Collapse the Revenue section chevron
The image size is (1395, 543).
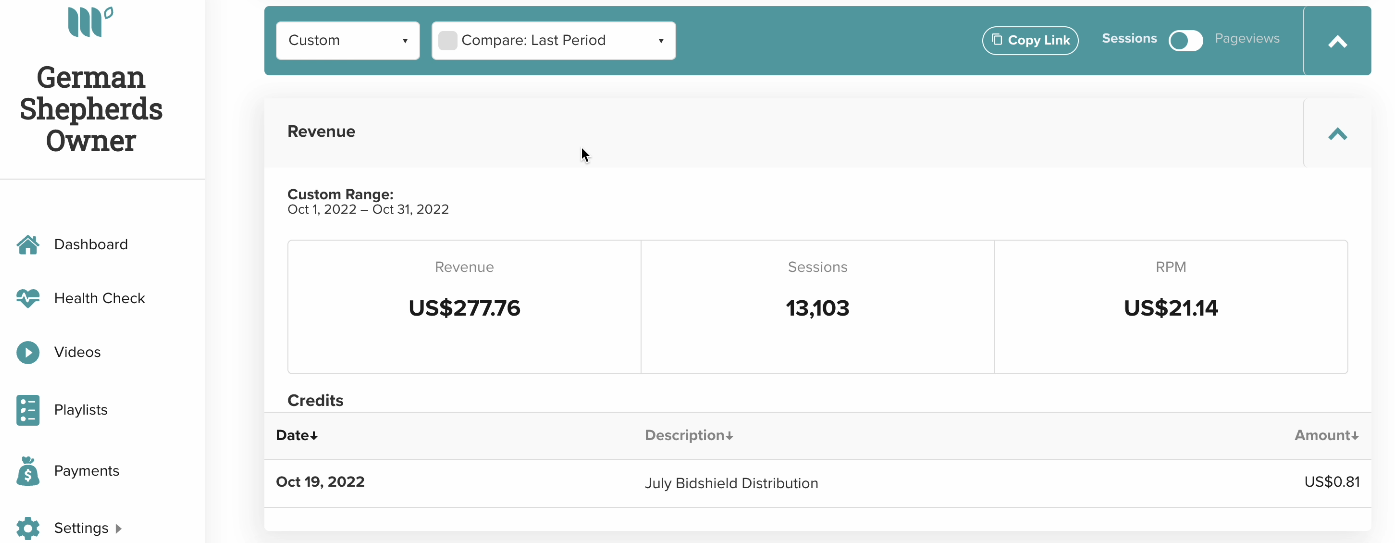point(1338,133)
